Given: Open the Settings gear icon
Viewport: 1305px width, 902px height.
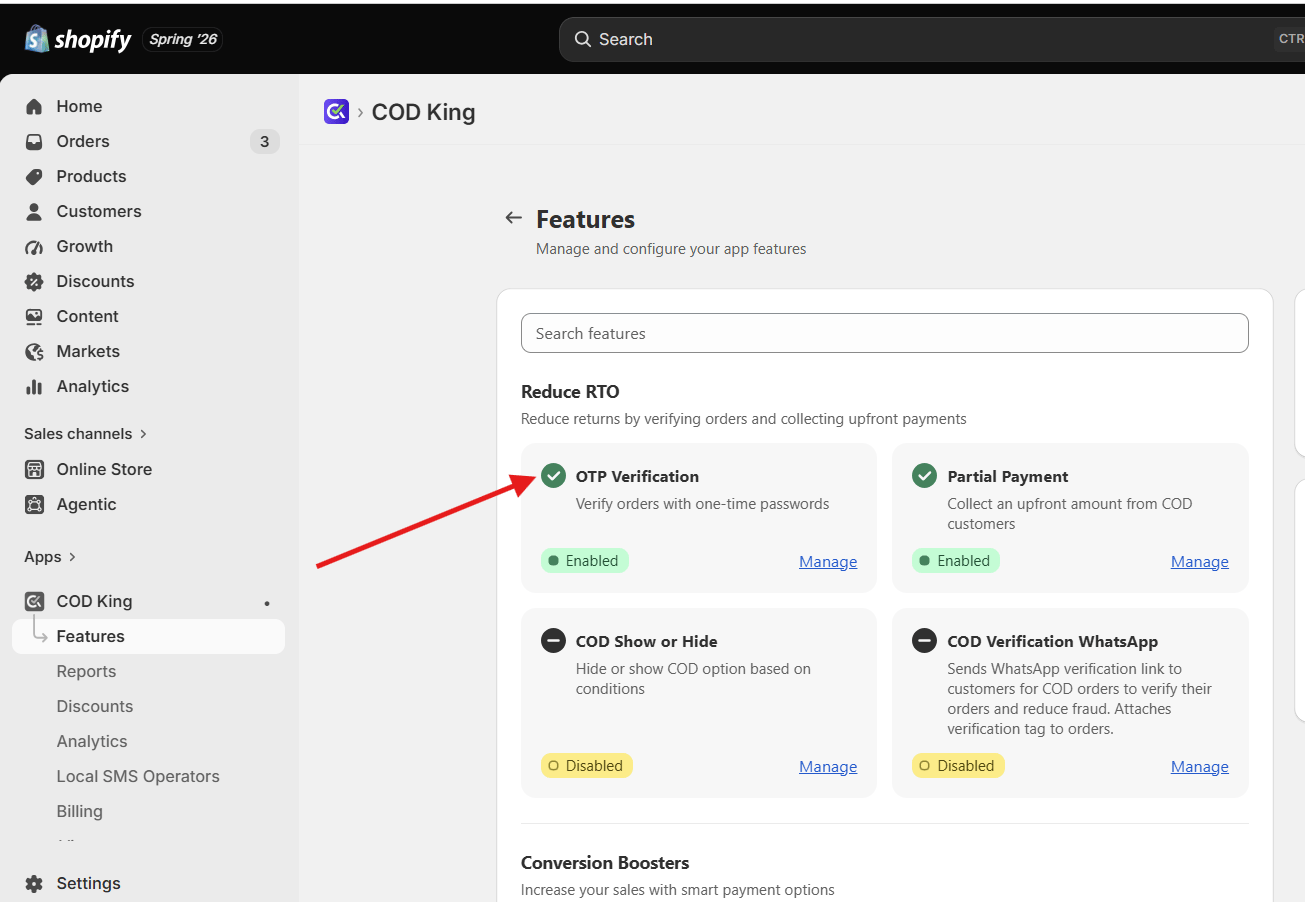Looking at the screenshot, I should tap(34, 883).
